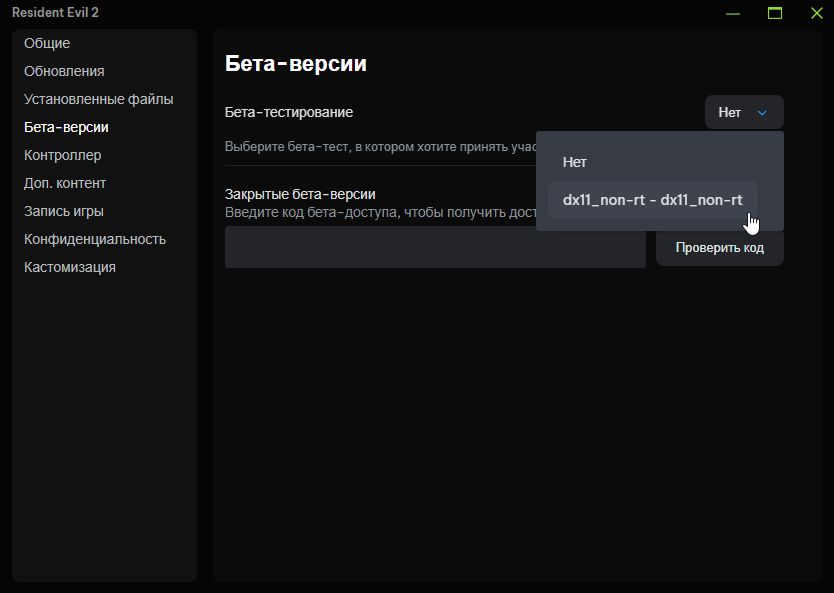Viewport: 834px width, 593px height.
Task: Maximize the Resident Evil 2 properties window
Action: click(775, 13)
